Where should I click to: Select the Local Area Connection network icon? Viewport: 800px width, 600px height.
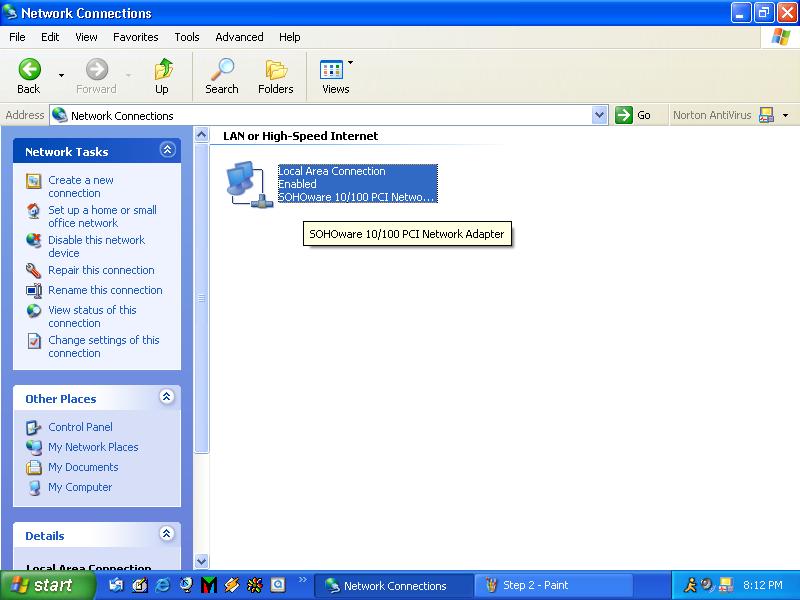pyautogui.click(x=249, y=184)
